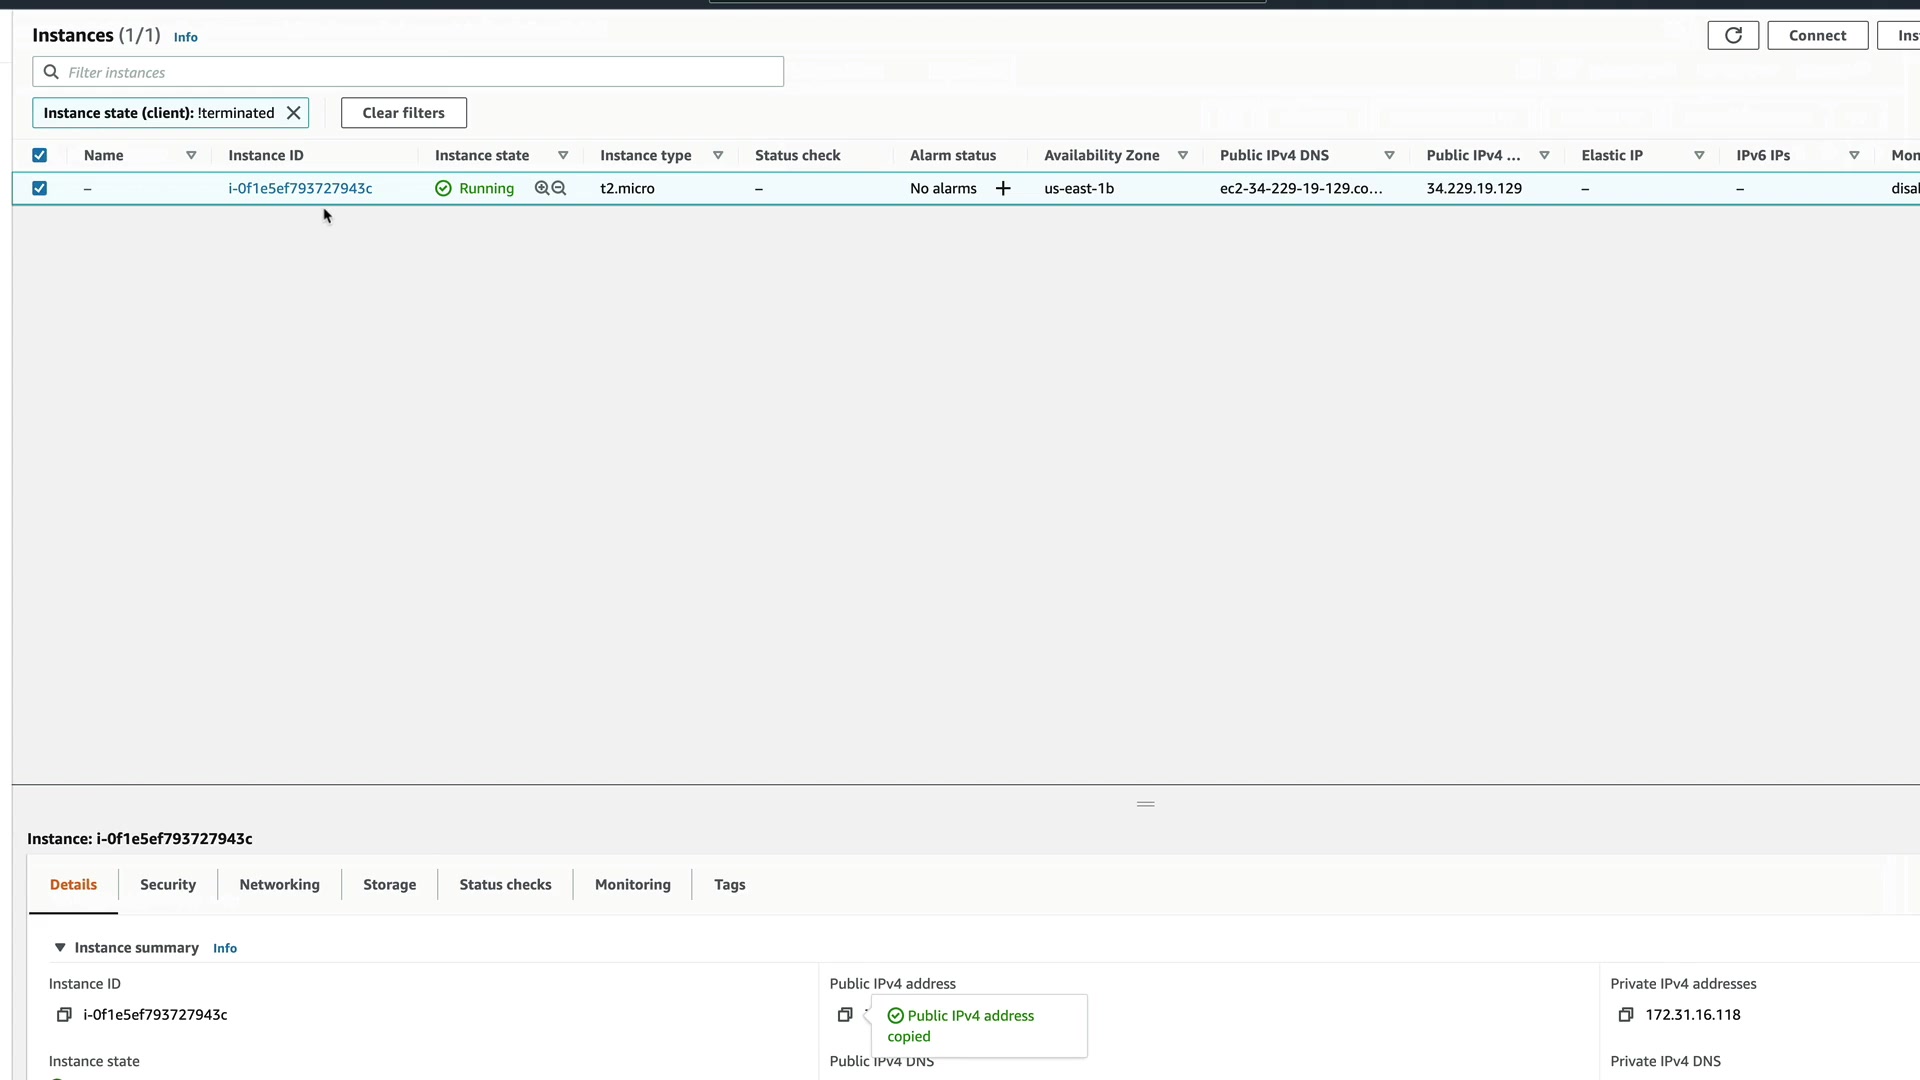This screenshot has height=1080, width=1920.
Task: Click the zoom-in icon beside Running state
Action: 542,188
